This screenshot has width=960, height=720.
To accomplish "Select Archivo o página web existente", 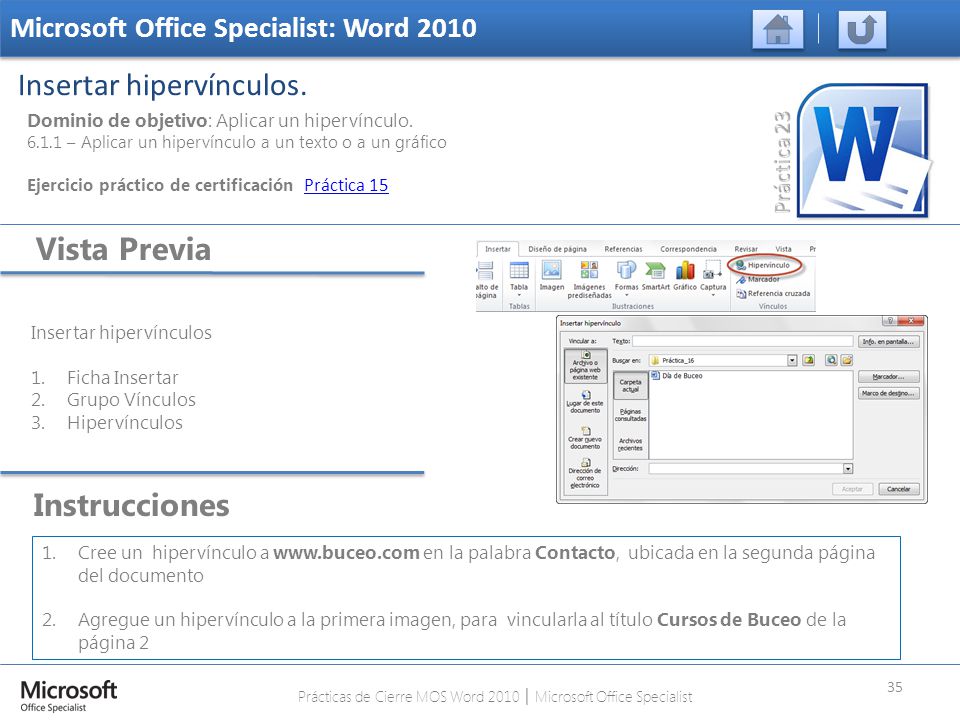I will point(585,366).
